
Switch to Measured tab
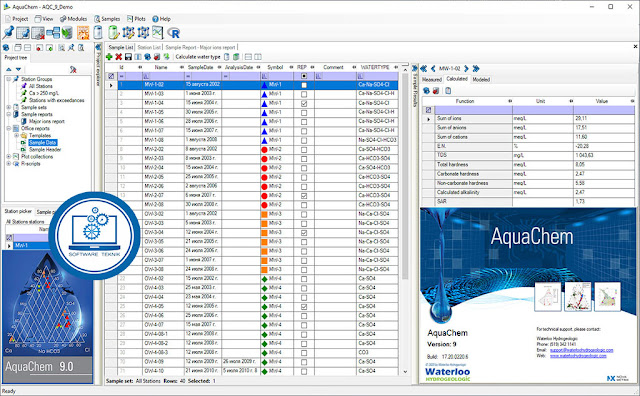point(432,79)
